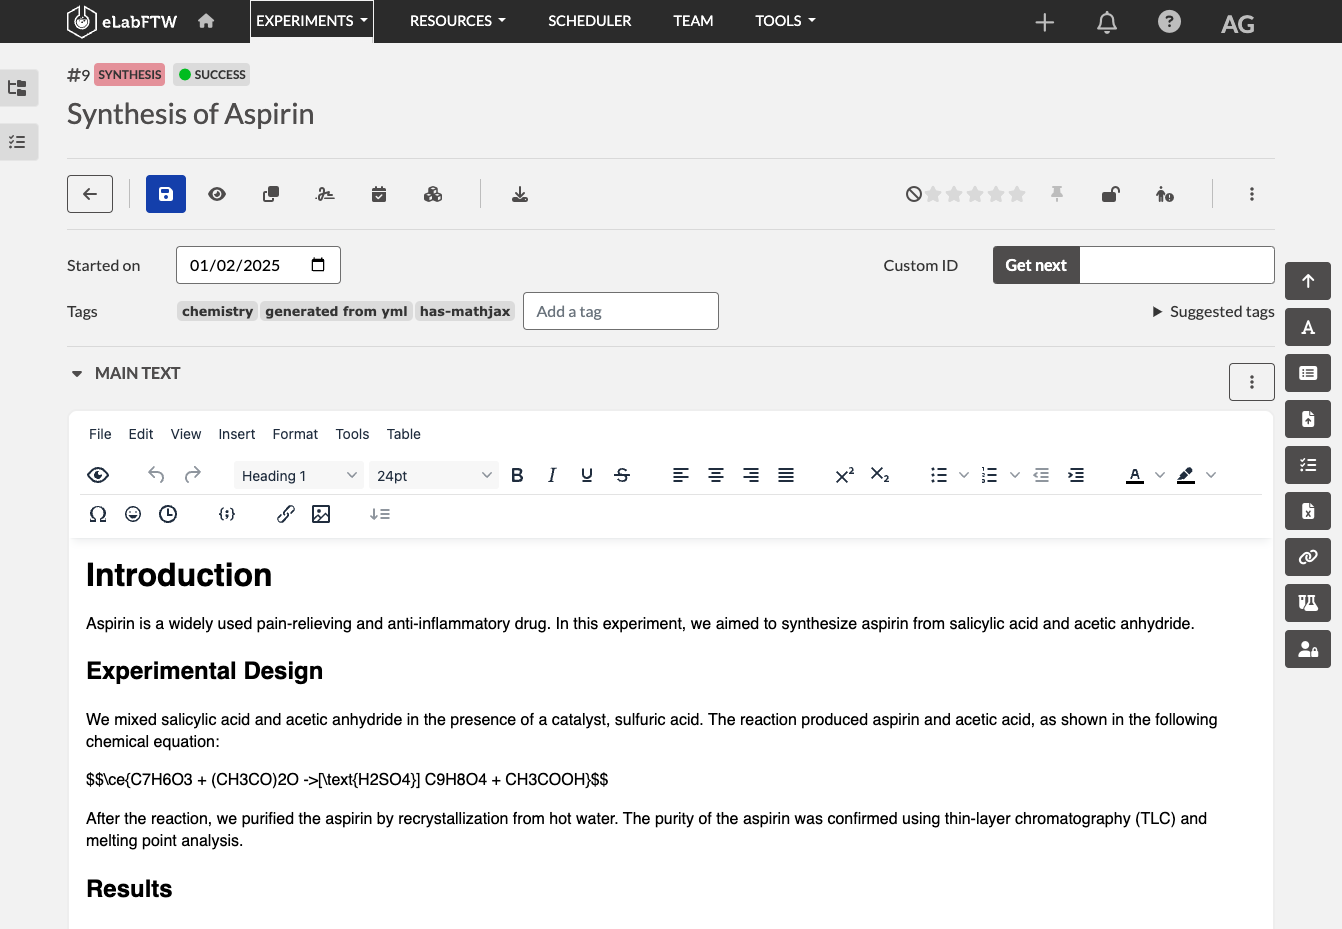1342x929 pixels.
Task: Open the emoji picker in the editor
Action: pos(133,514)
